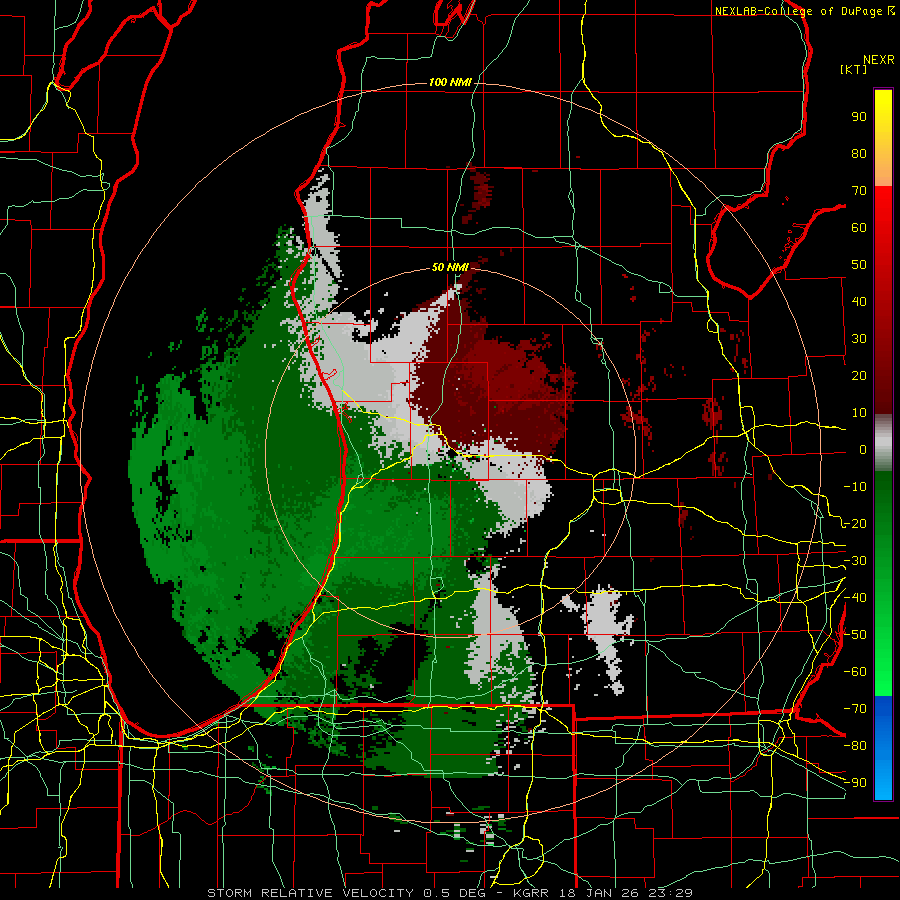
Task: Click the -40 value on the velocity scale
Action: click(x=855, y=598)
